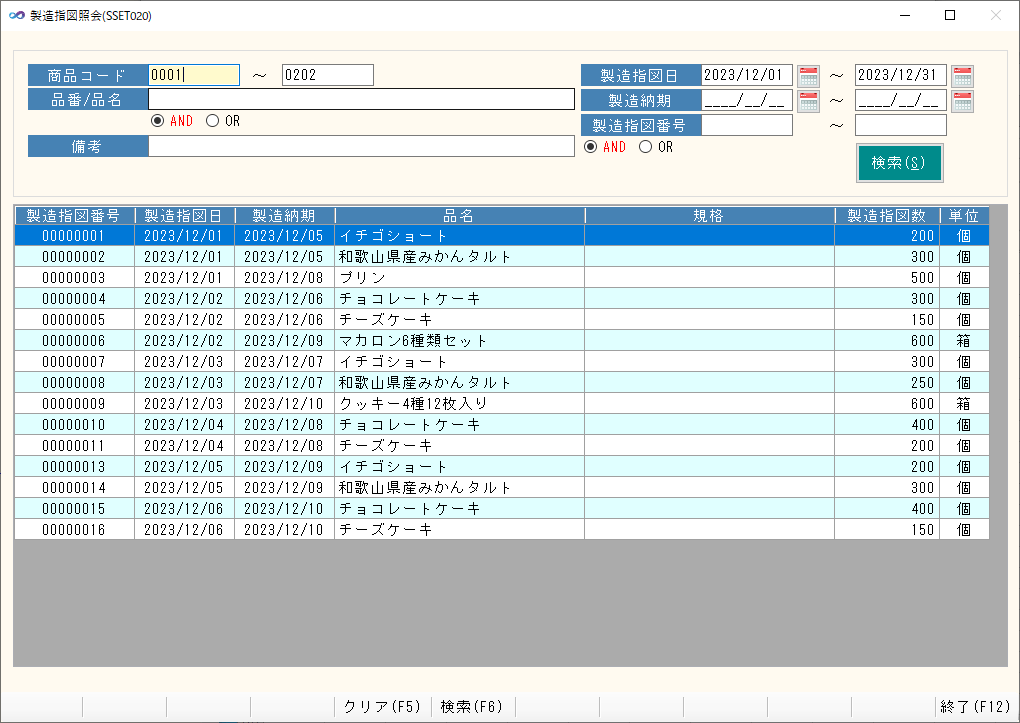Select AND option under 品番/品名
This screenshot has width=1020, height=723.
(157, 121)
